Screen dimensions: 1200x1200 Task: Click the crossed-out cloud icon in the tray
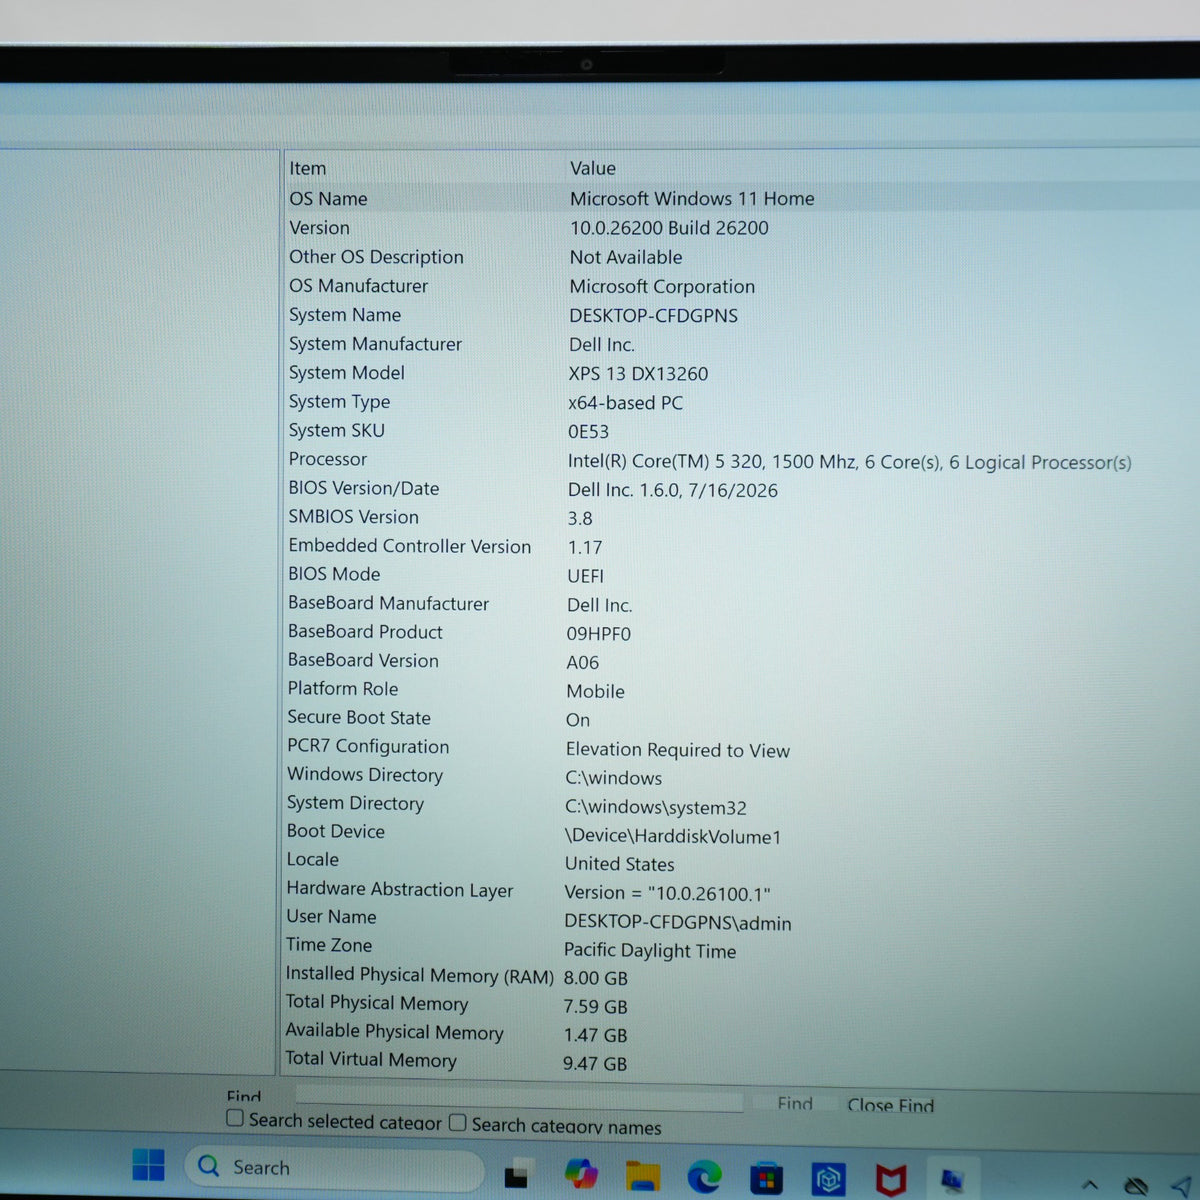(1136, 1187)
